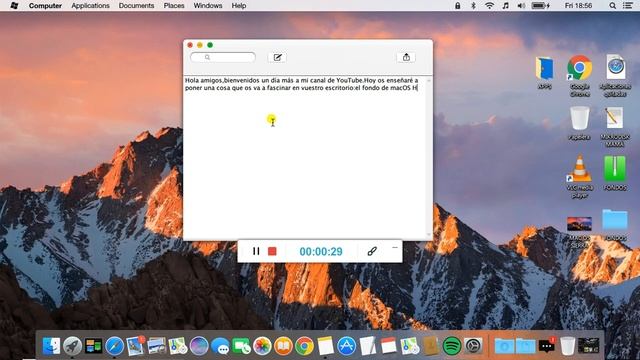The height and width of the screenshot is (360, 640).
Task: Open Finder from the dock
Action: tap(51, 346)
